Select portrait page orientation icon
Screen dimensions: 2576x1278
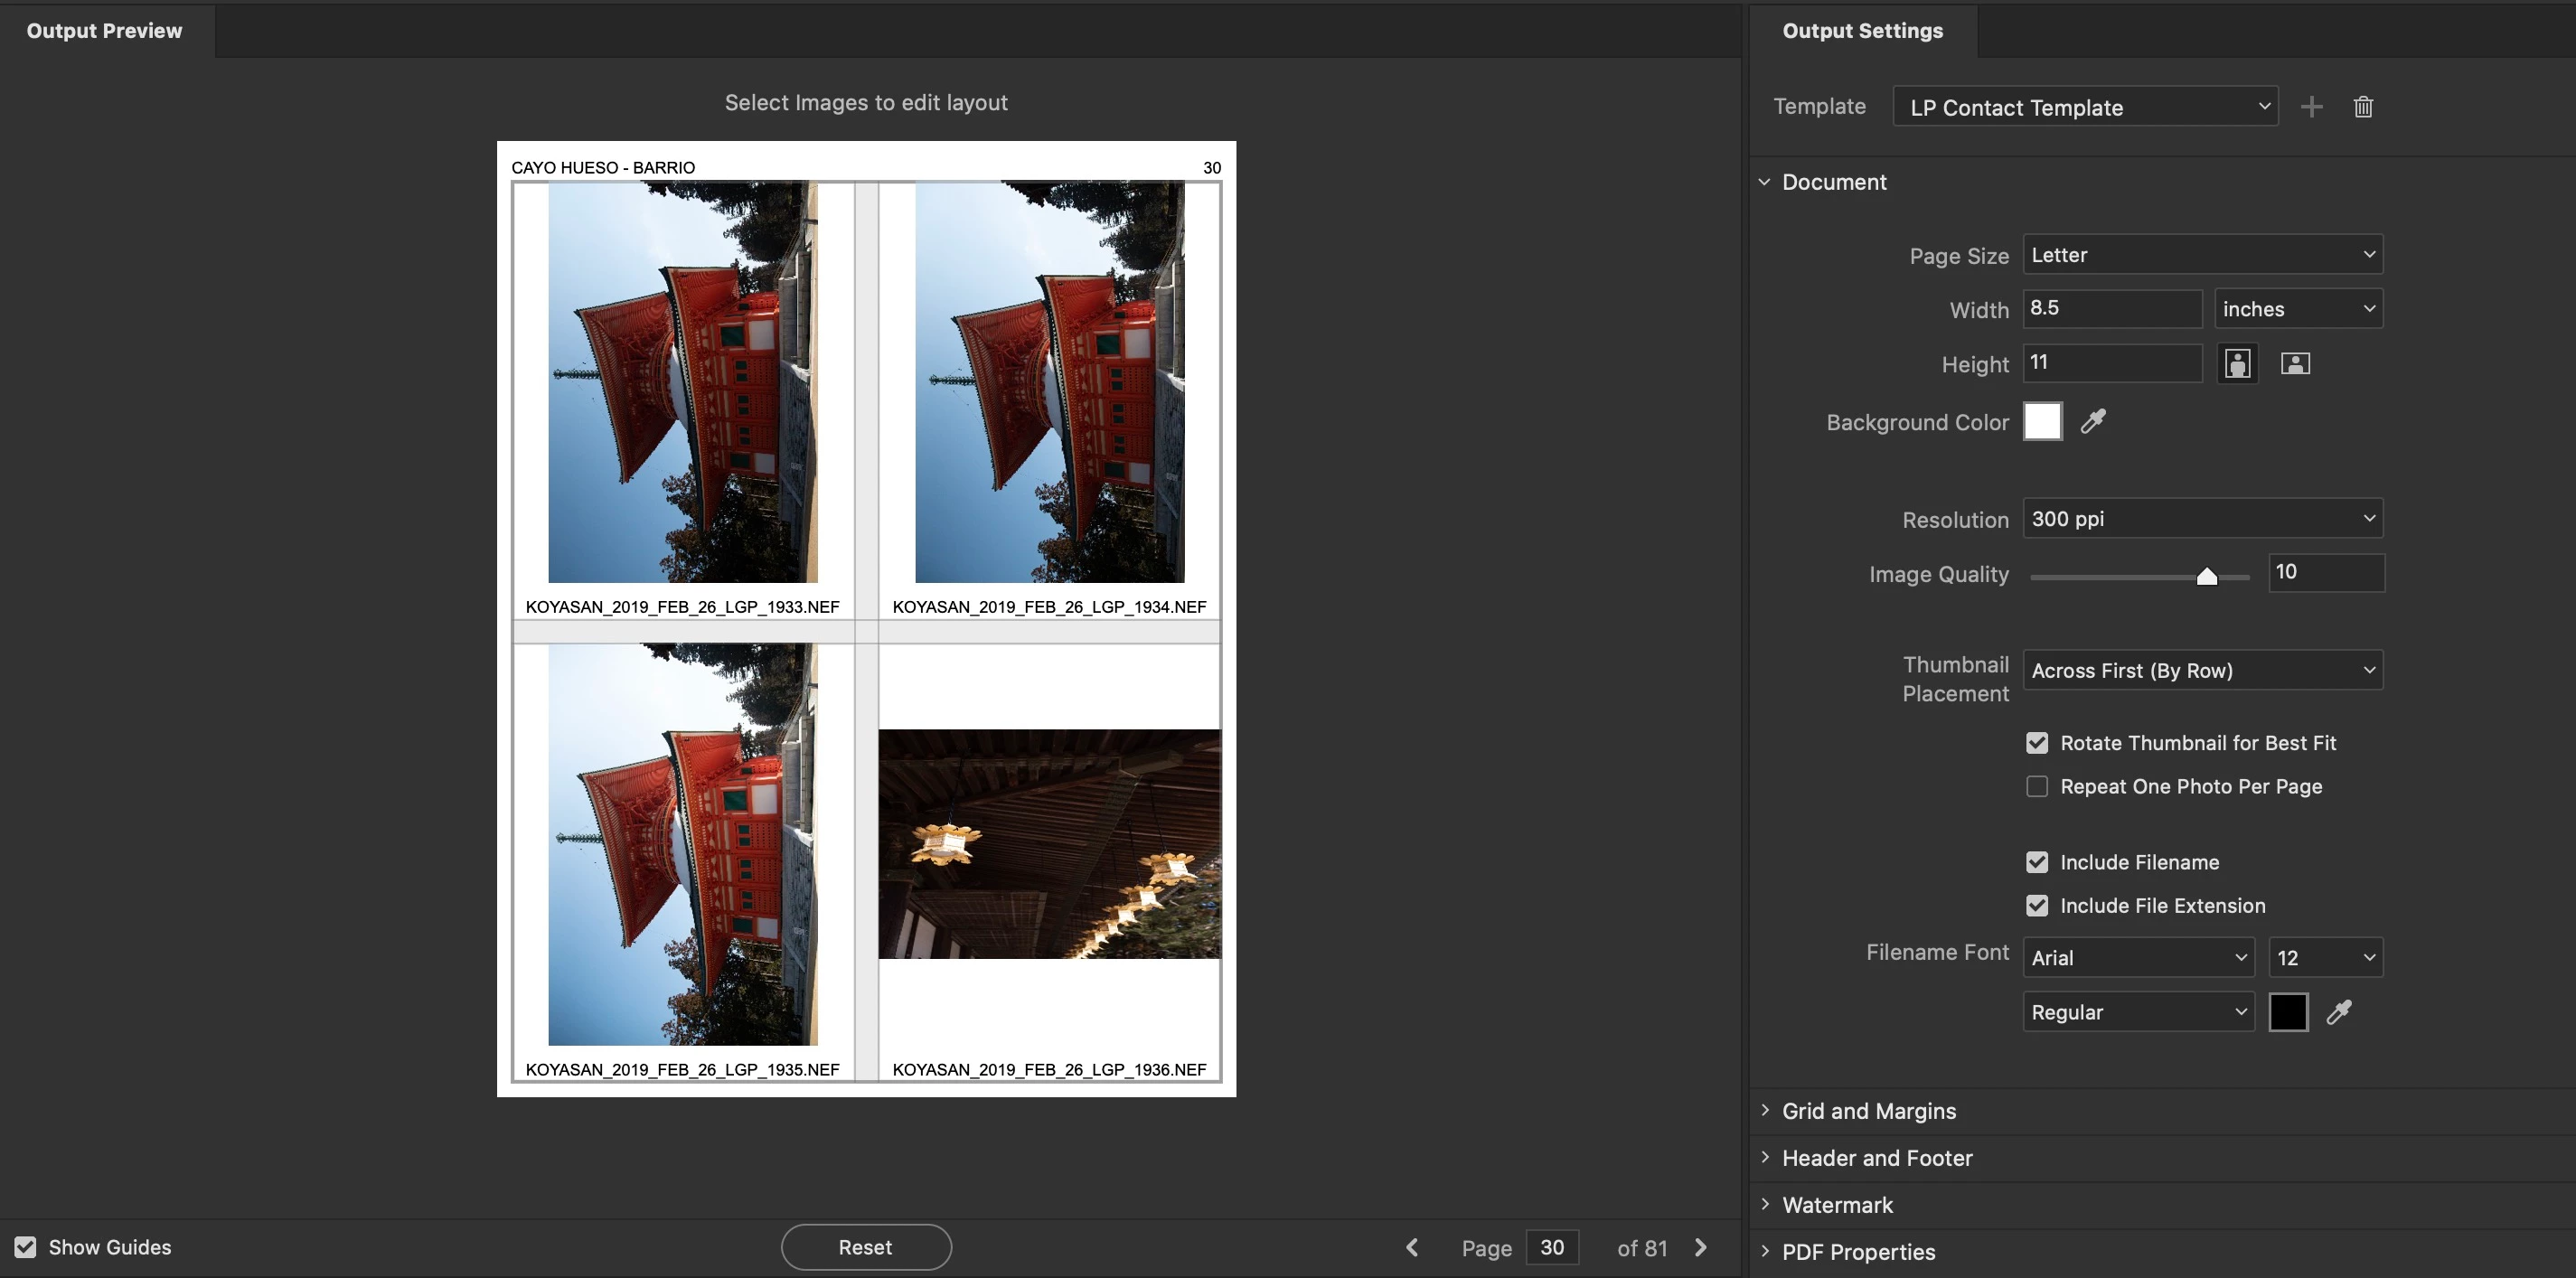click(2238, 364)
